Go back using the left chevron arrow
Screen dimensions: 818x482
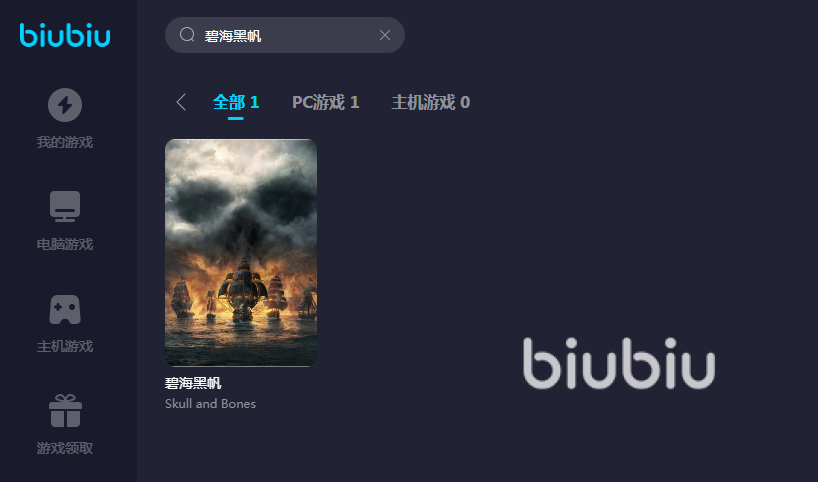click(181, 102)
